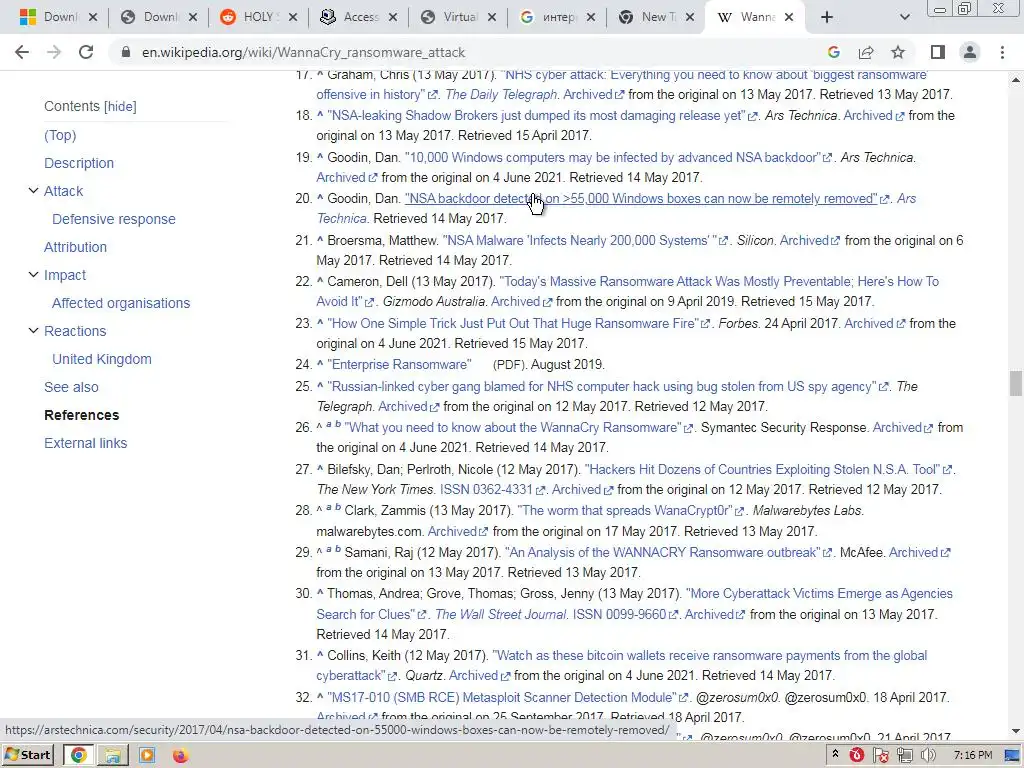Jump to External links section

coord(86,443)
